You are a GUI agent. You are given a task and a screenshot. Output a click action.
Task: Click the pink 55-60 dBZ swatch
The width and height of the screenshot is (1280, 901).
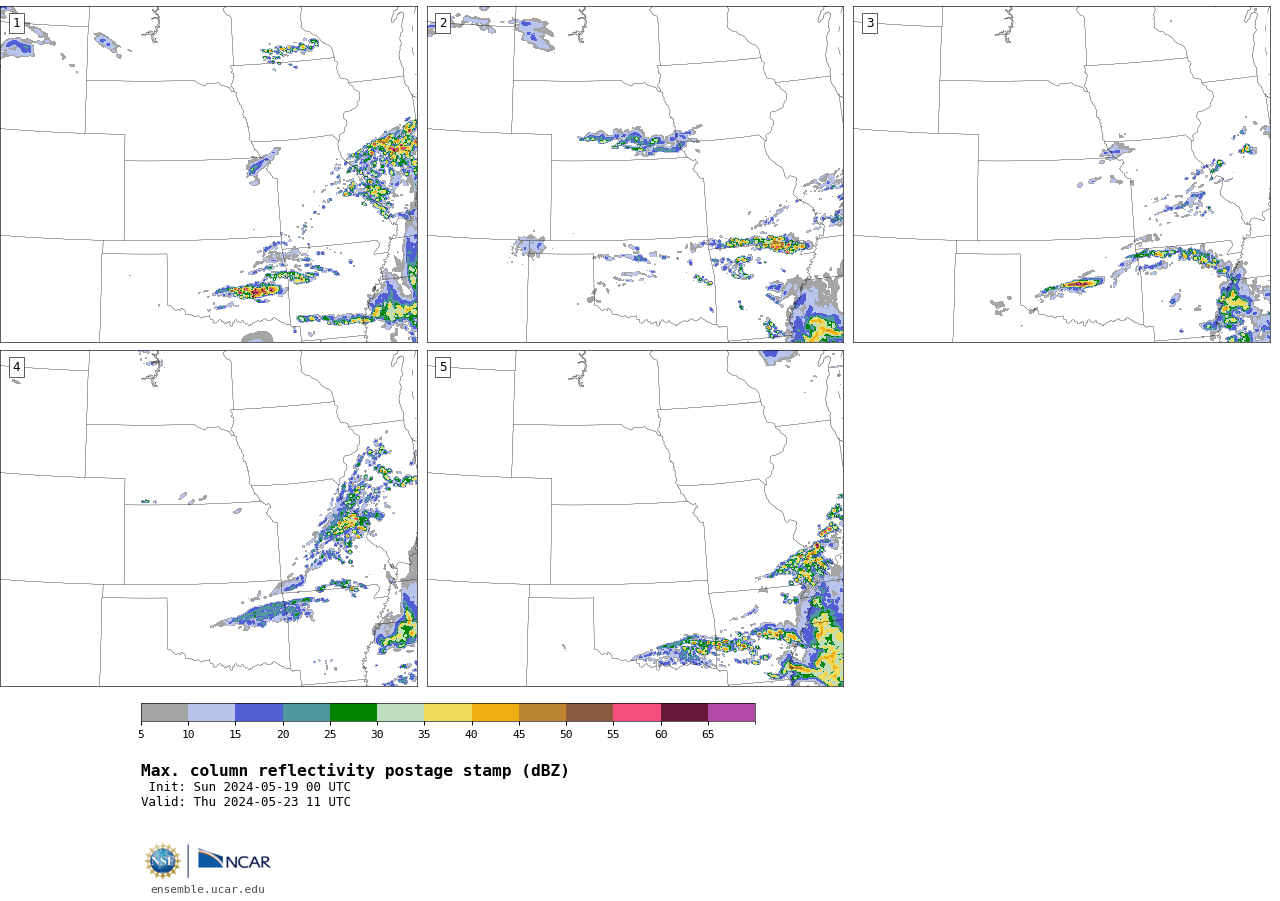tap(637, 713)
